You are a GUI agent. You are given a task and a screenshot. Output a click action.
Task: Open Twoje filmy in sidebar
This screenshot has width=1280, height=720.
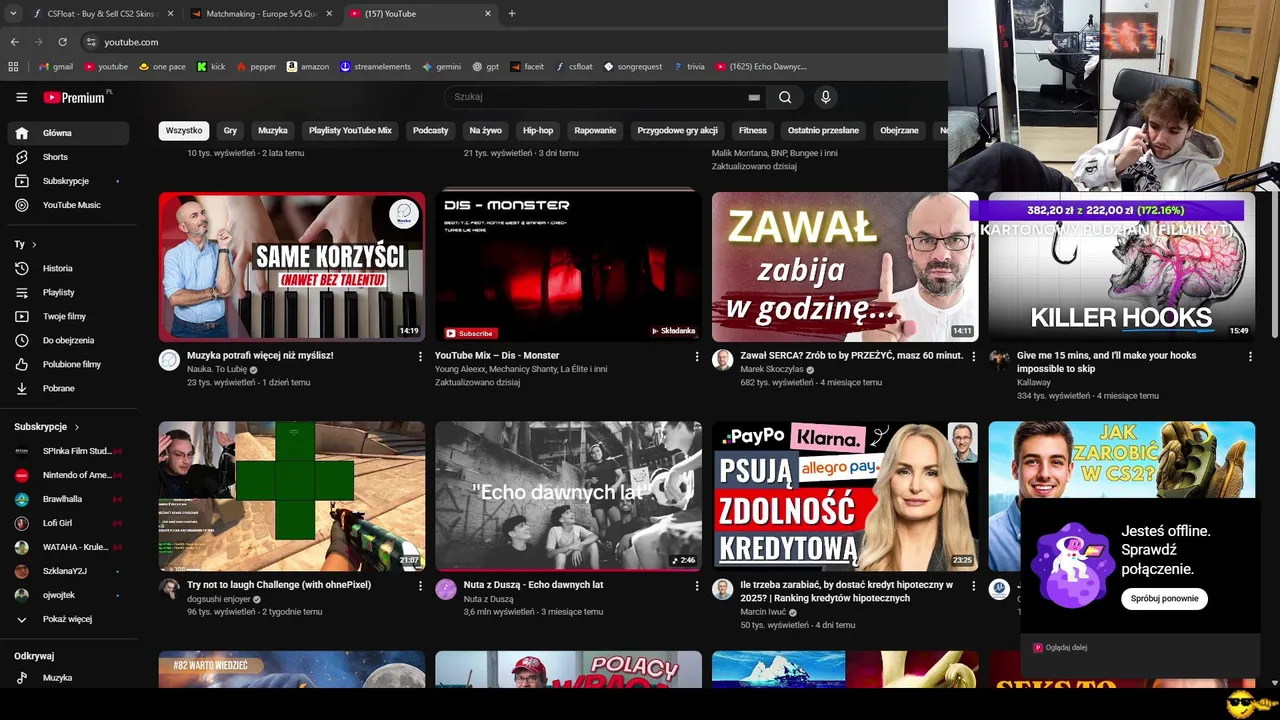(x=68, y=316)
